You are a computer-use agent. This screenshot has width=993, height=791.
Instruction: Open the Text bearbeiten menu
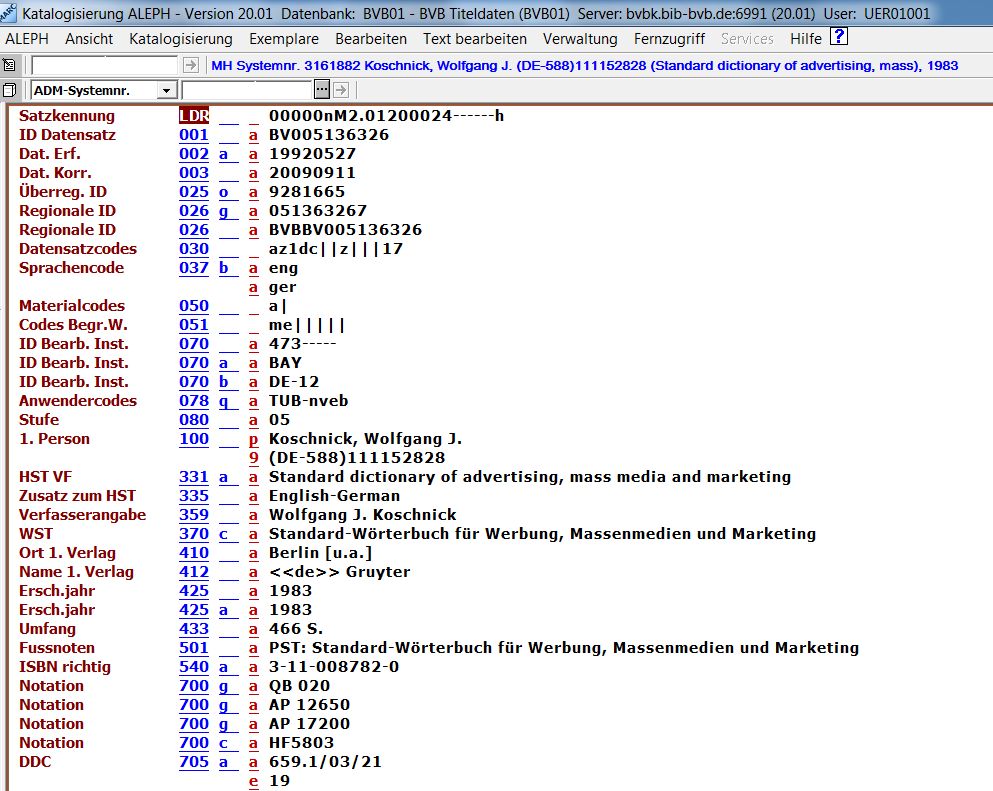(475, 39)
